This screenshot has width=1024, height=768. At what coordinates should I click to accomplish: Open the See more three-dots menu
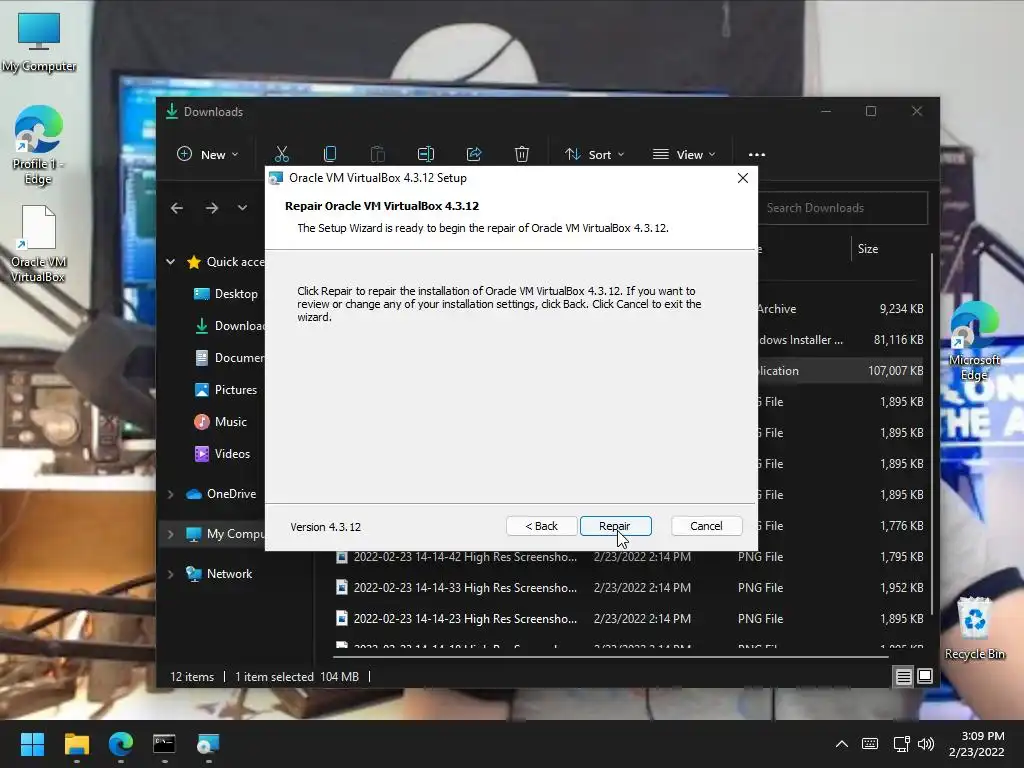click(x=757, y=154)
